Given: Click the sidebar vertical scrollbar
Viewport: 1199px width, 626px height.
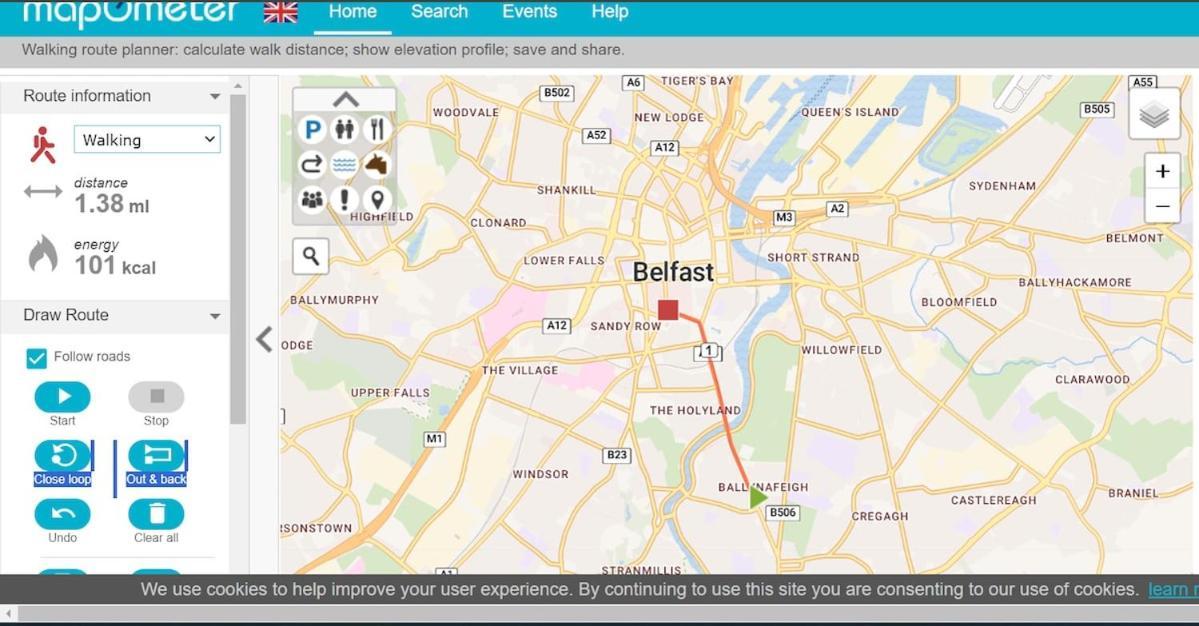Looking at the screenshot, I should tap(238, 258).
